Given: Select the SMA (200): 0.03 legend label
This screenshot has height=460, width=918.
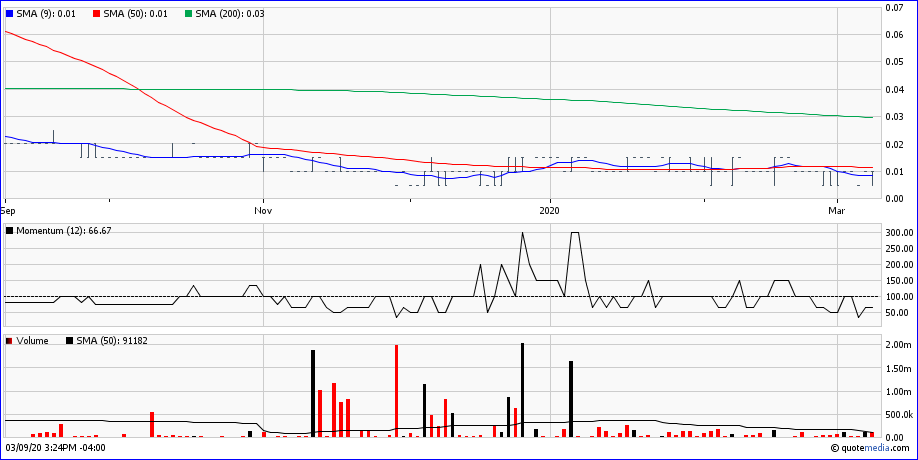Looking at the screenshot, I should click(229, 14).
